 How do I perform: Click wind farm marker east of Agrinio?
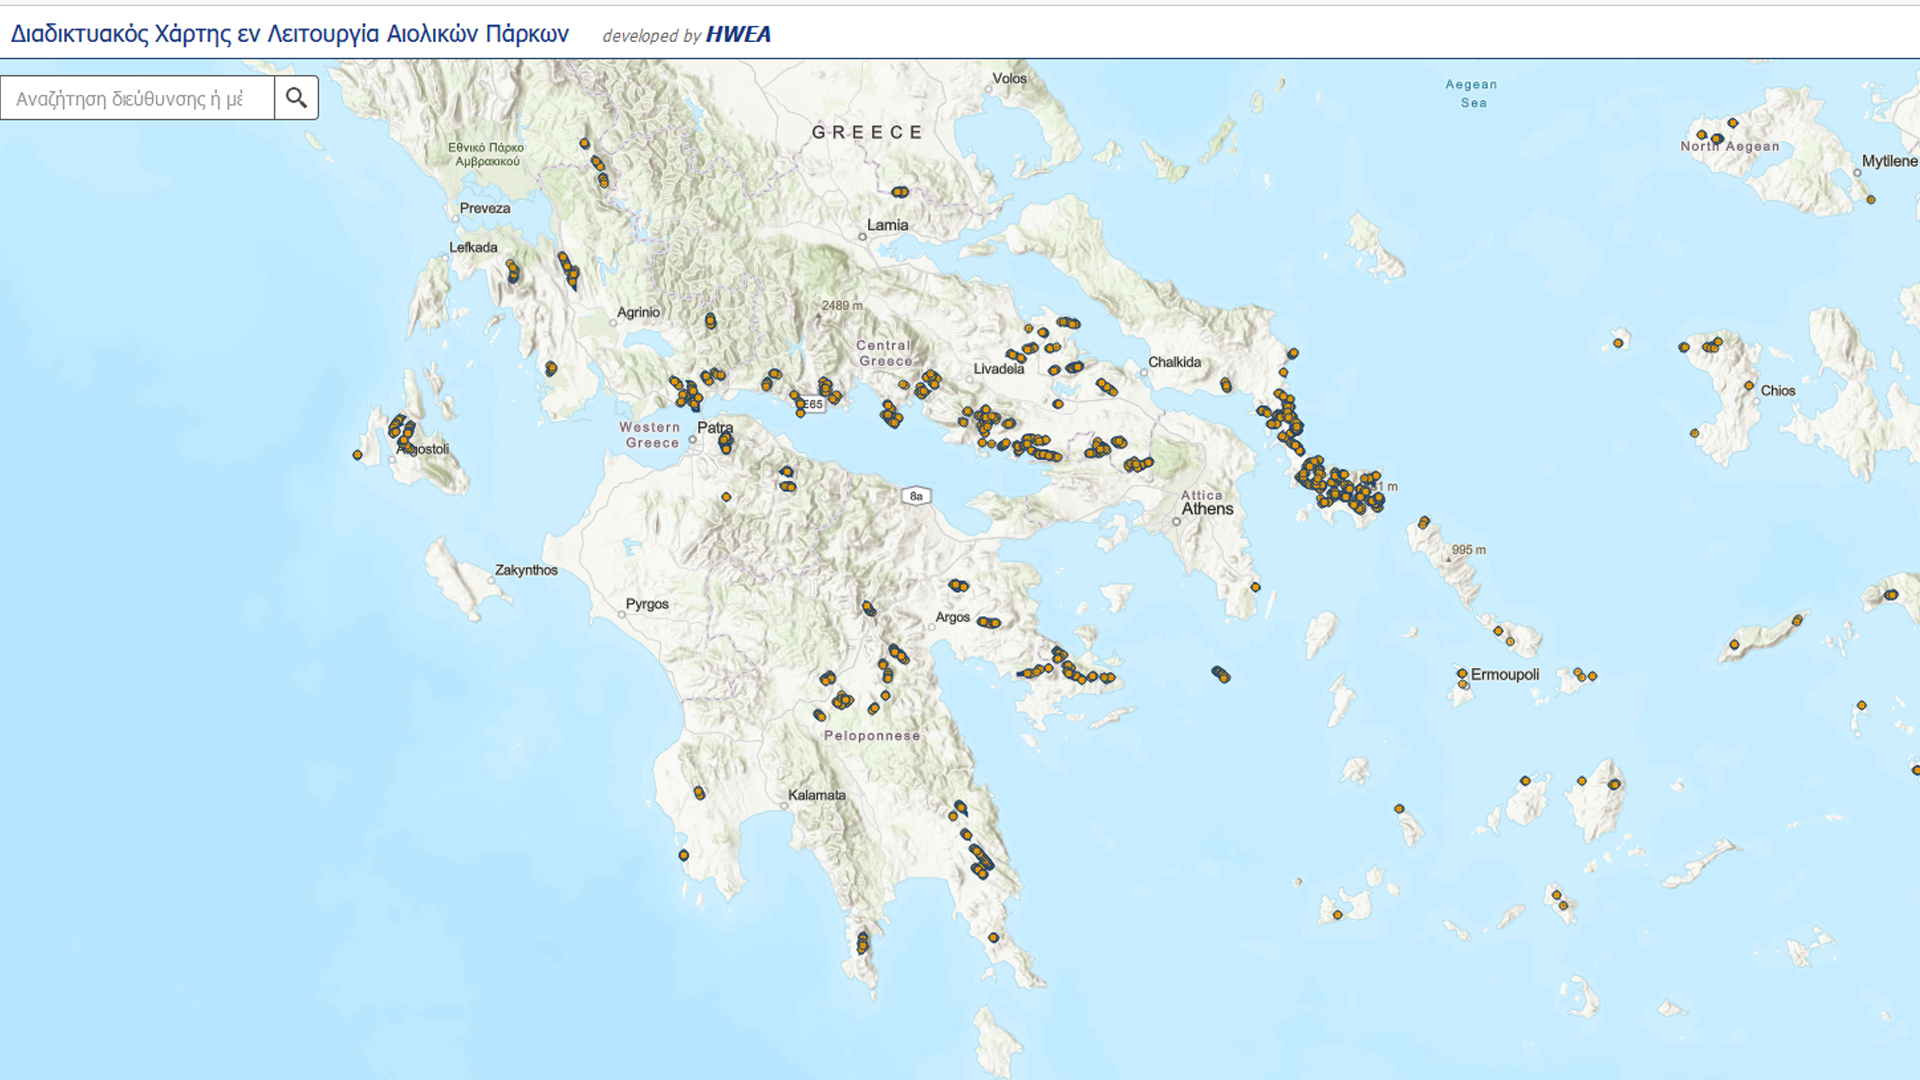tap(710, 321)
